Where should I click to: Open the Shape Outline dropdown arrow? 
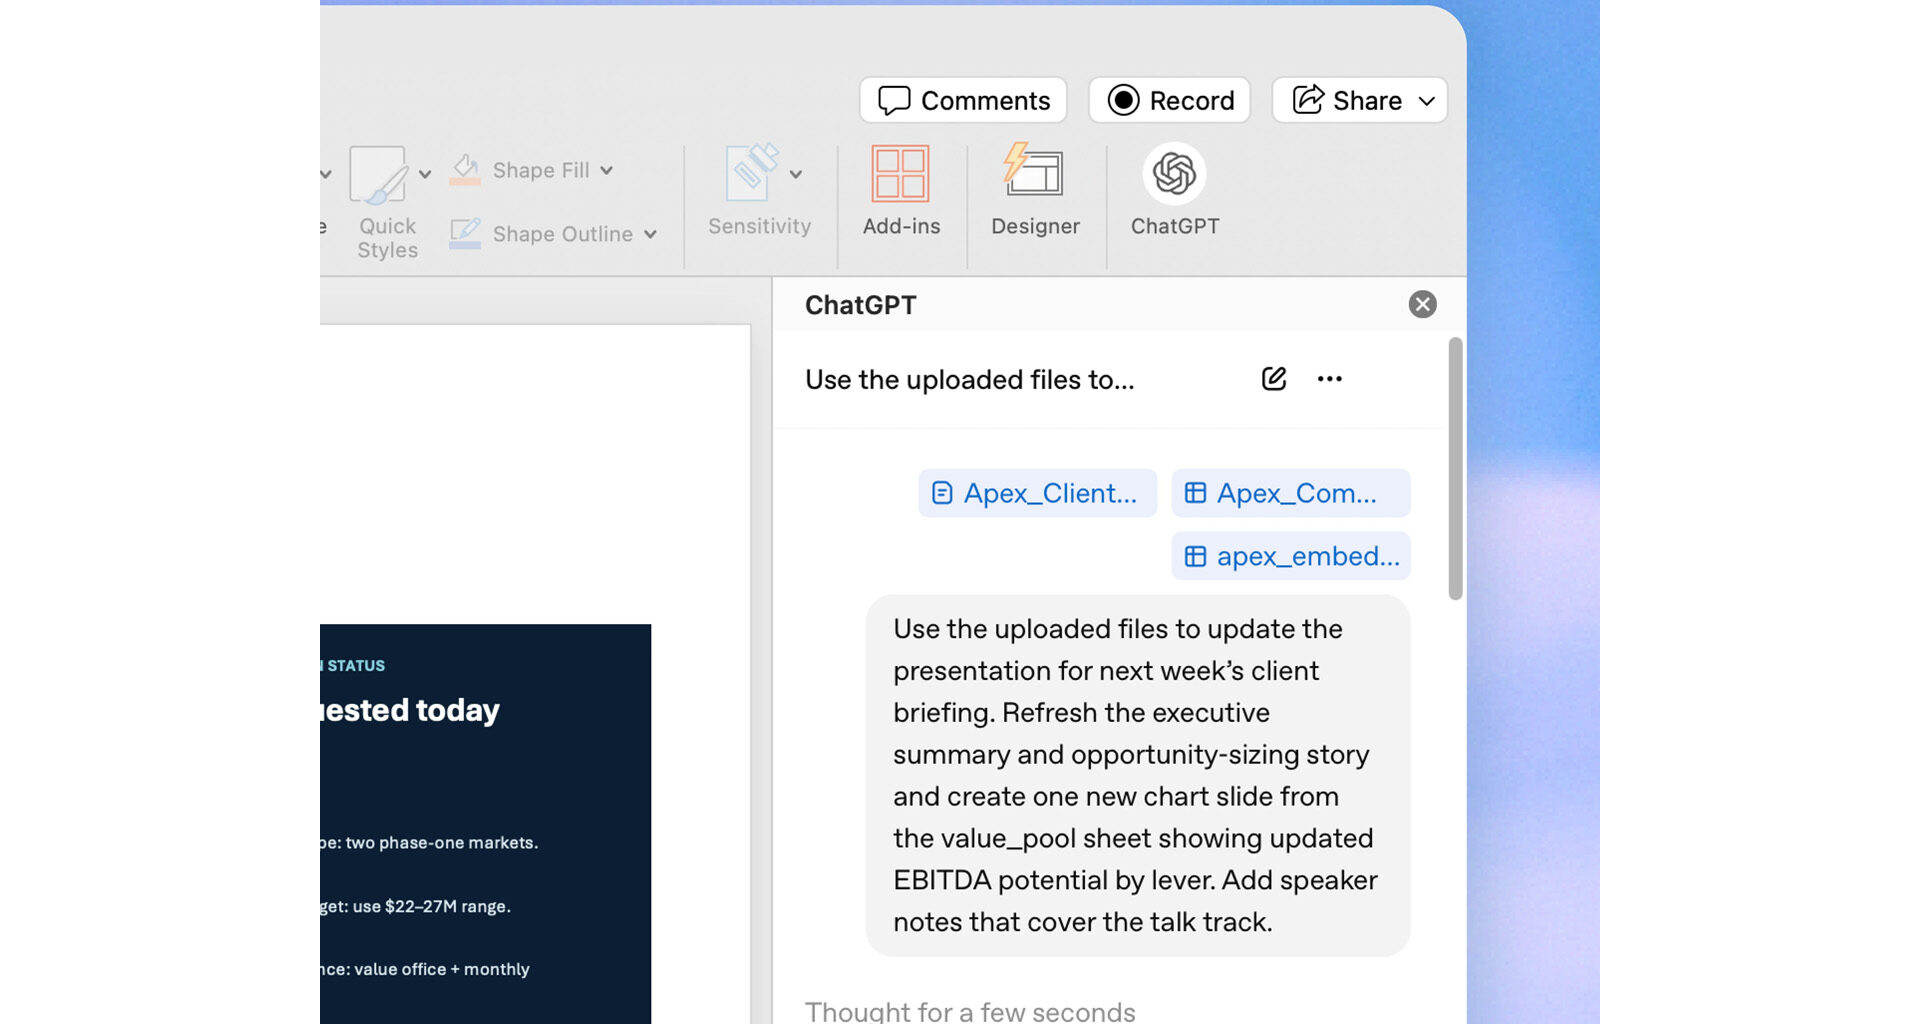click(650, 234)
